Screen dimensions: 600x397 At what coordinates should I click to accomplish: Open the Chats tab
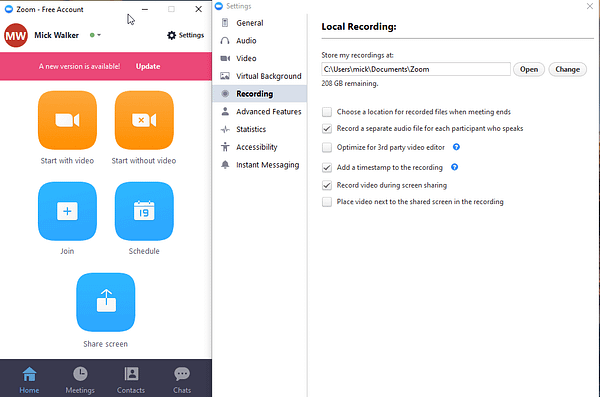click(x=182, y=380)
